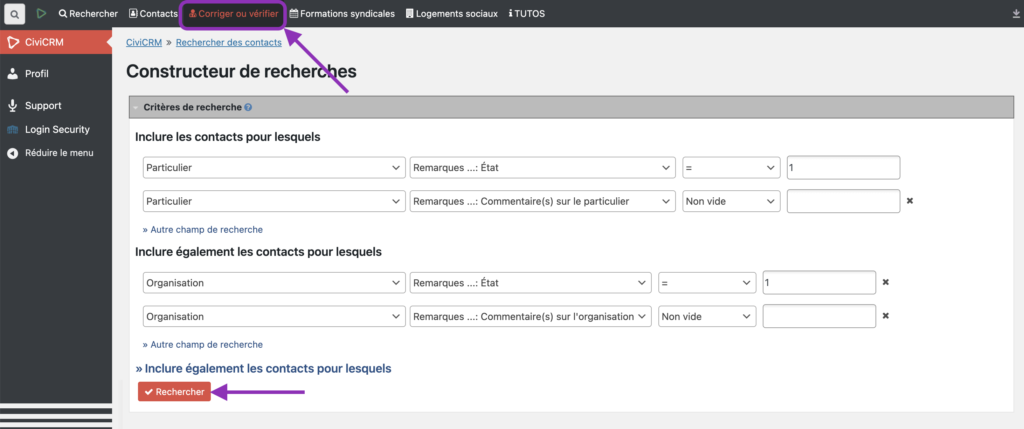Open the Non vide operator dropdown for Organisation
Image resolution: width=1024 pixels, height=429 pixels.
coord(706,316)
